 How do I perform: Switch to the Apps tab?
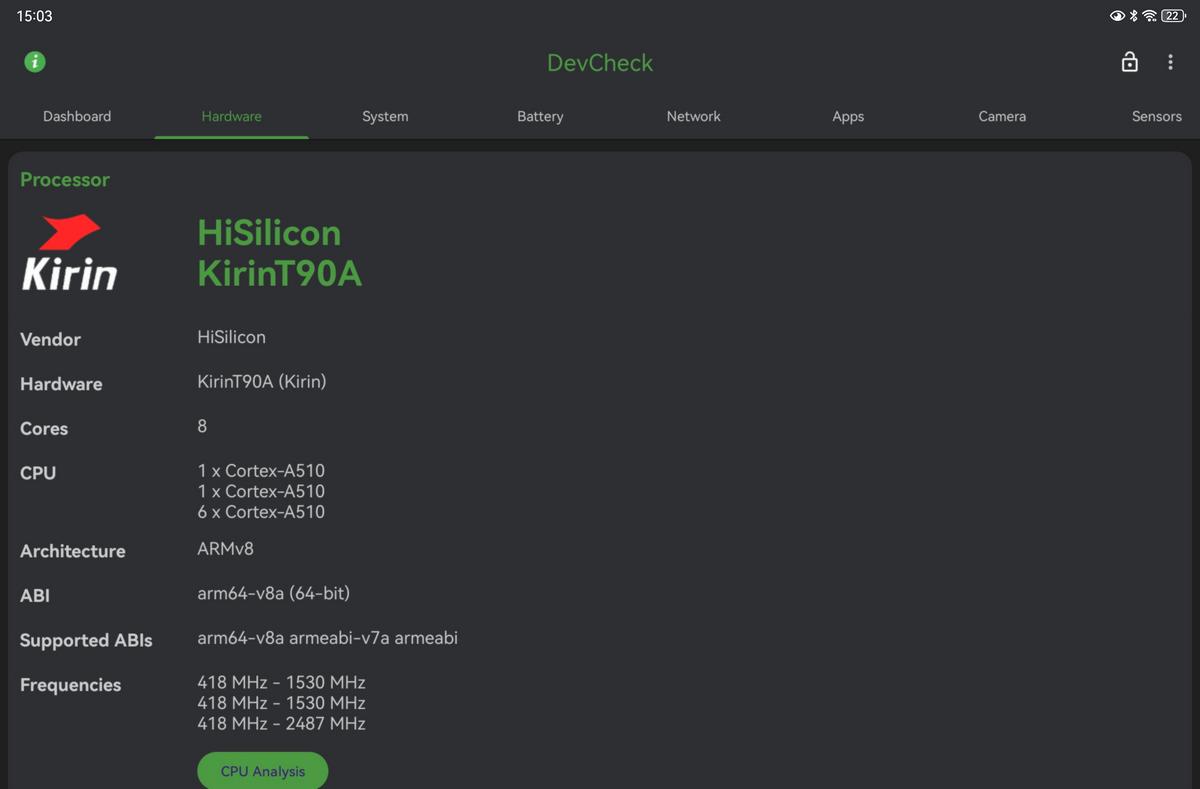[x=848, y=116]
